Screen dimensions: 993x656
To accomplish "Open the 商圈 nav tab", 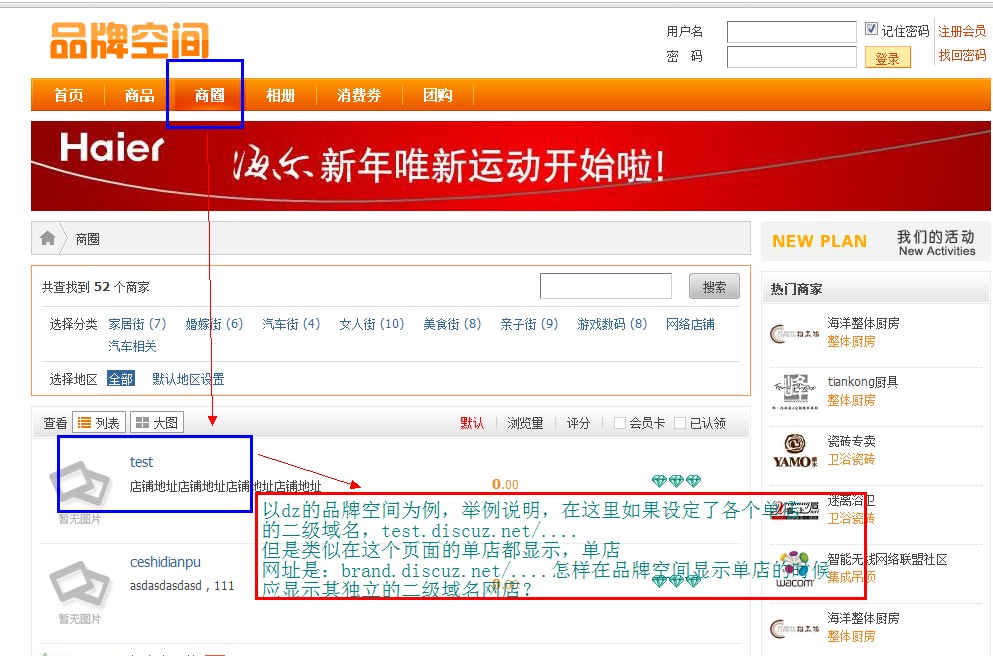I will 210,96.
